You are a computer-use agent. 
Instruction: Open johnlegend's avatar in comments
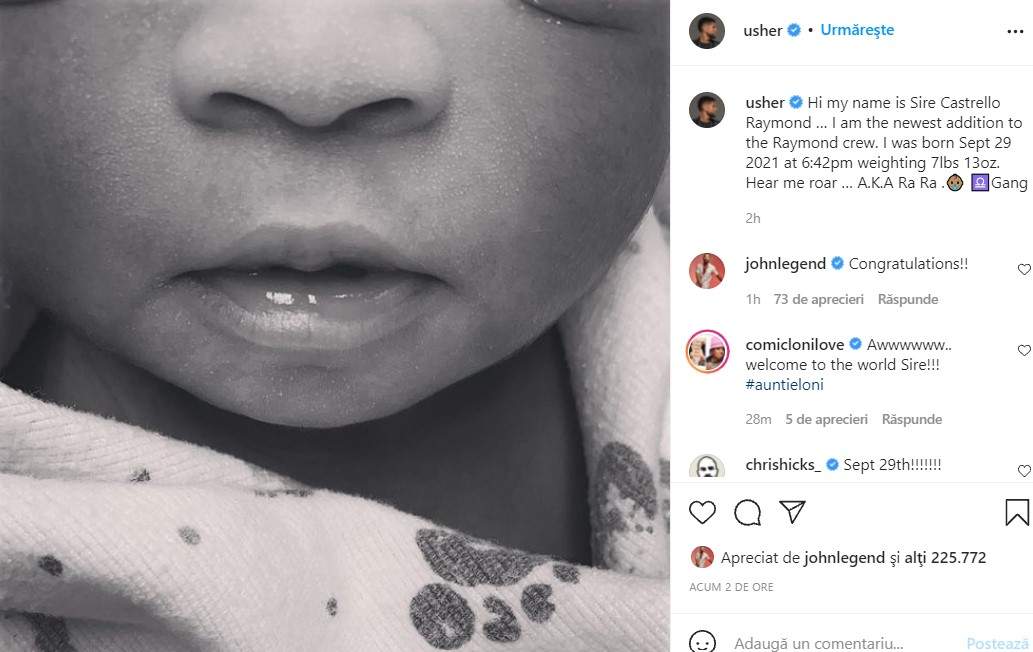[706, 270]
